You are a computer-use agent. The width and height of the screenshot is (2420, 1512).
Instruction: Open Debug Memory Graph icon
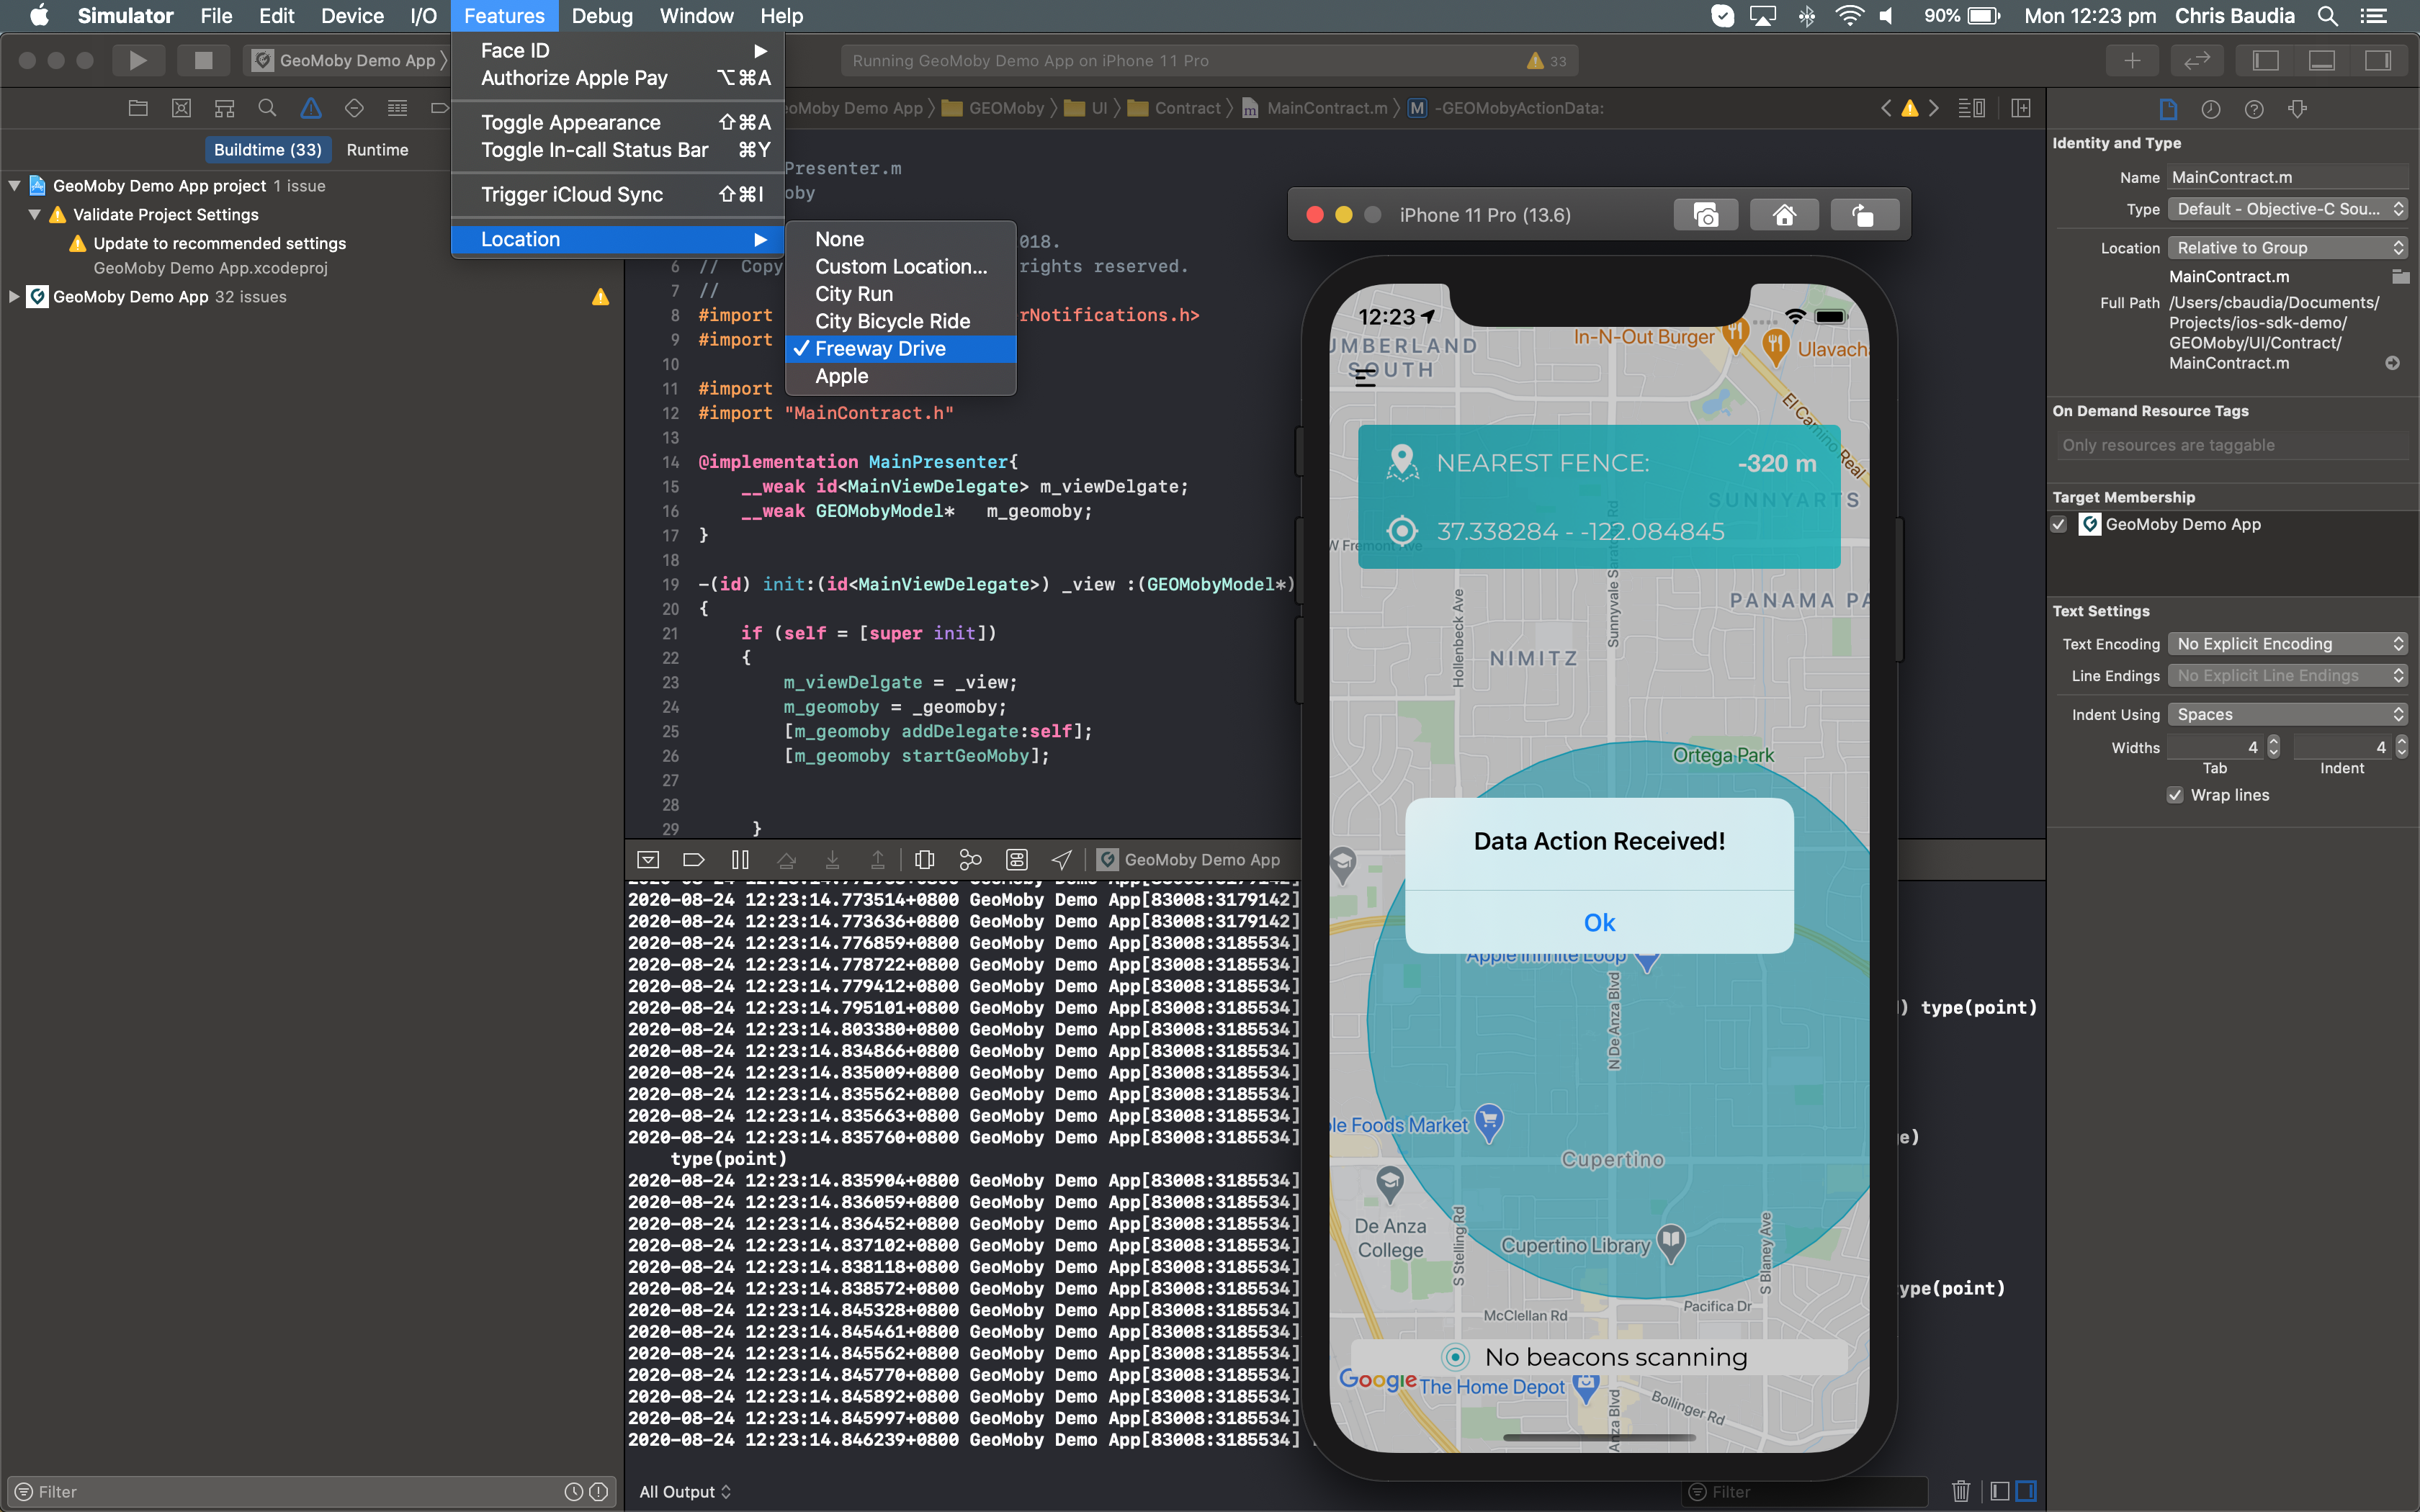970,859
